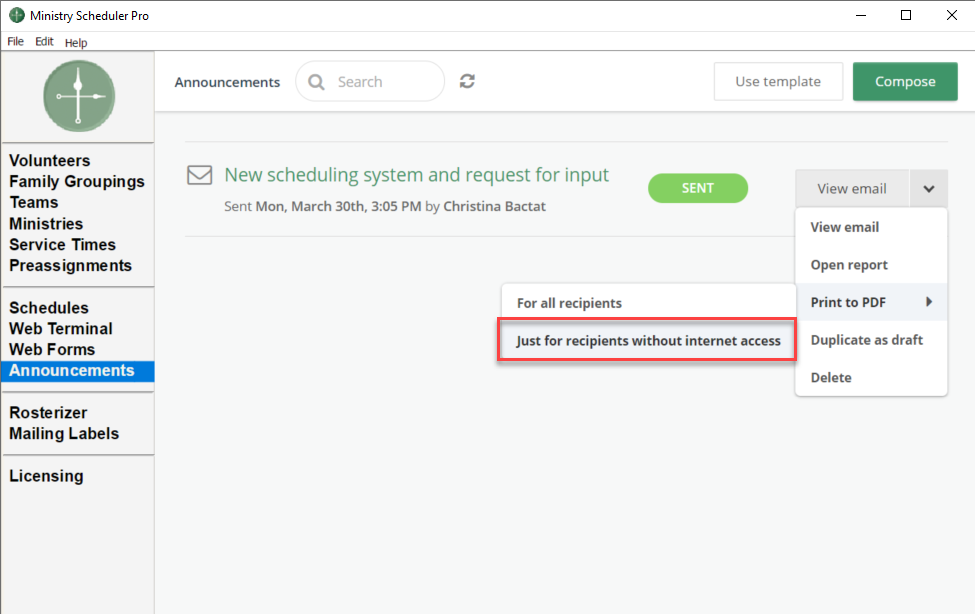Choose For all recipients option
This screenshot has height=614, width=975.
(569, 303)
